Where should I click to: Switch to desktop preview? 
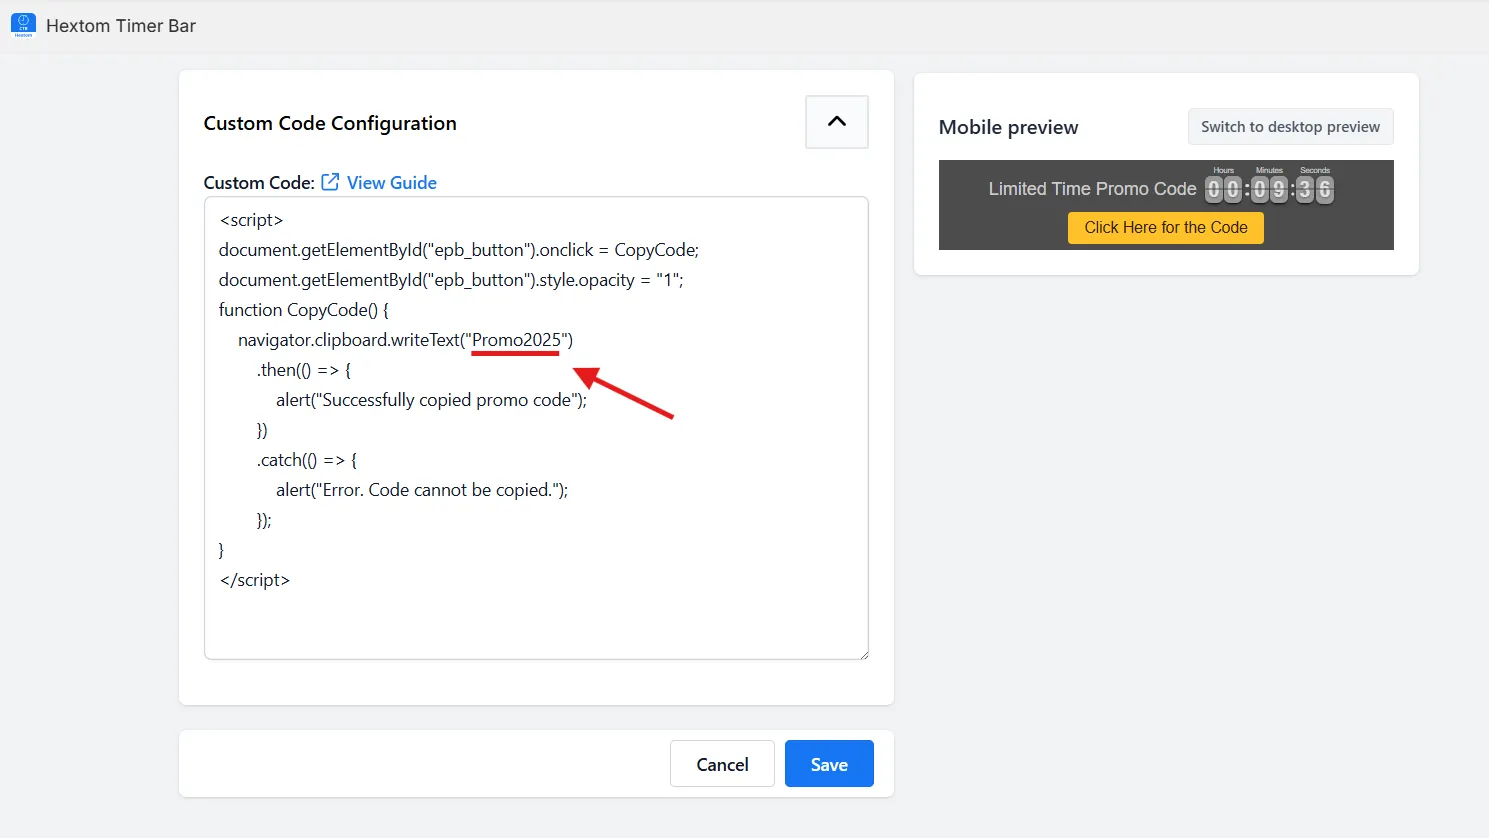click(1290, 127)
